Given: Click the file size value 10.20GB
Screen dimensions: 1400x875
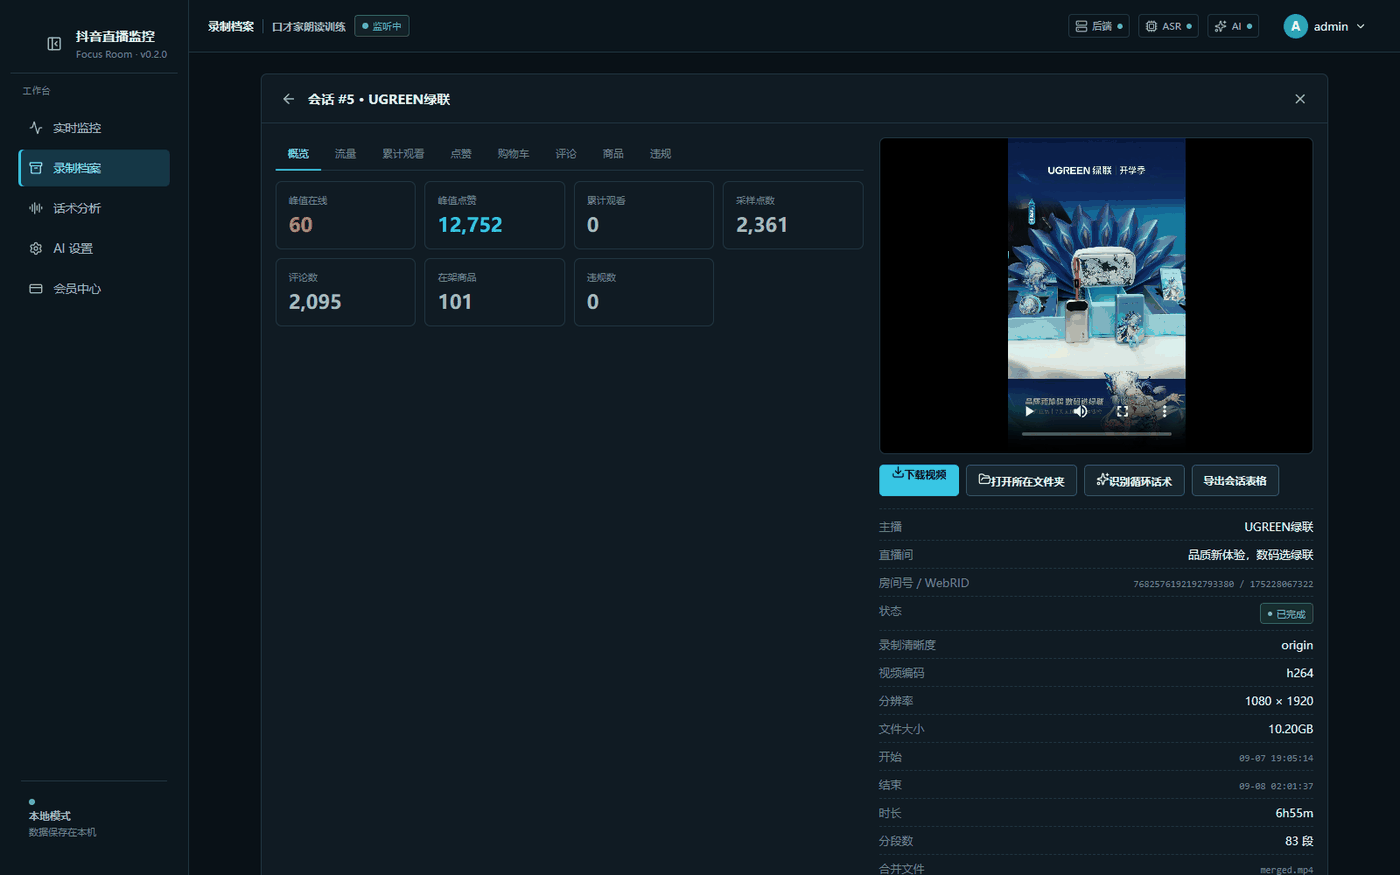Looking at the screenshot, I should click(x=1291, y=729).
